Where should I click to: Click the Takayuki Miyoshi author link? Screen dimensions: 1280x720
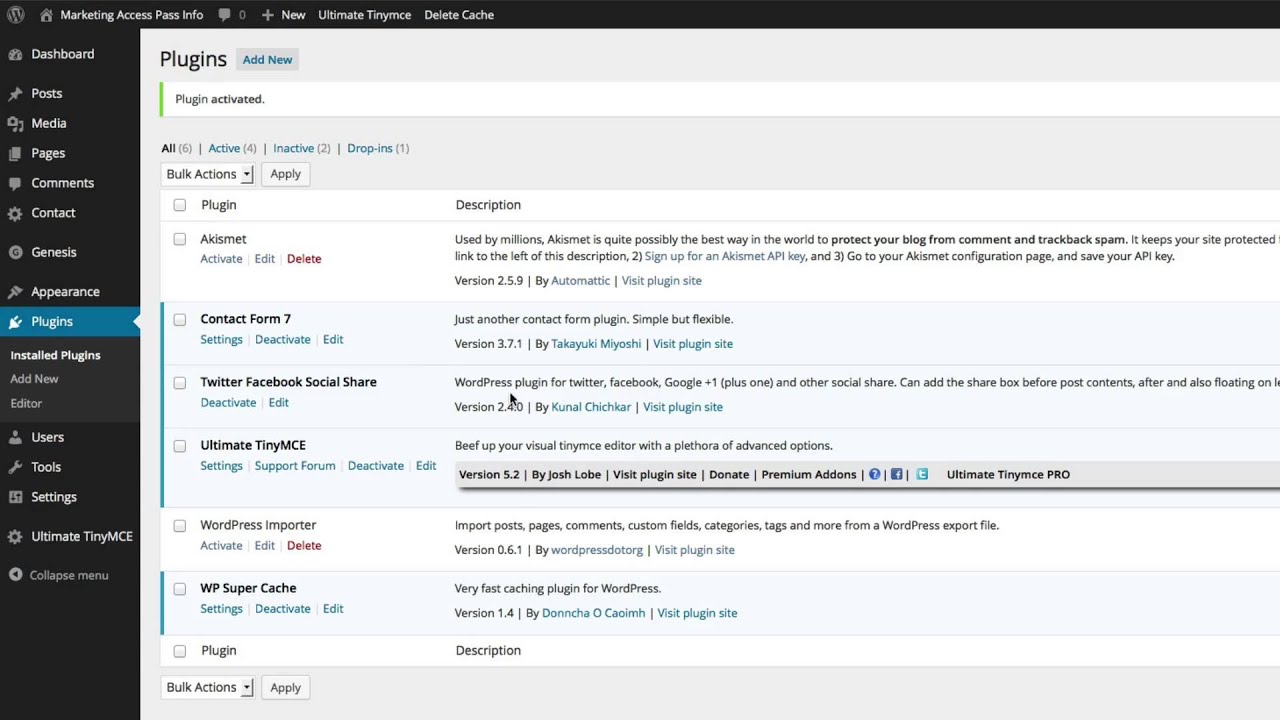click(x=596, y=344)
